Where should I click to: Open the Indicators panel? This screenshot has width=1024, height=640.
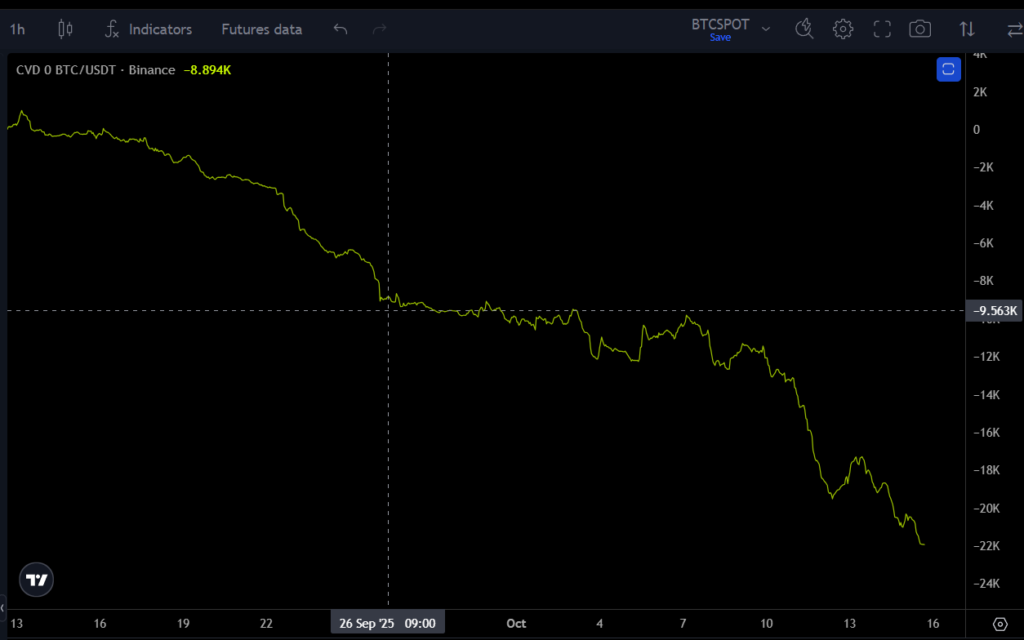click(x=148, y=29)
